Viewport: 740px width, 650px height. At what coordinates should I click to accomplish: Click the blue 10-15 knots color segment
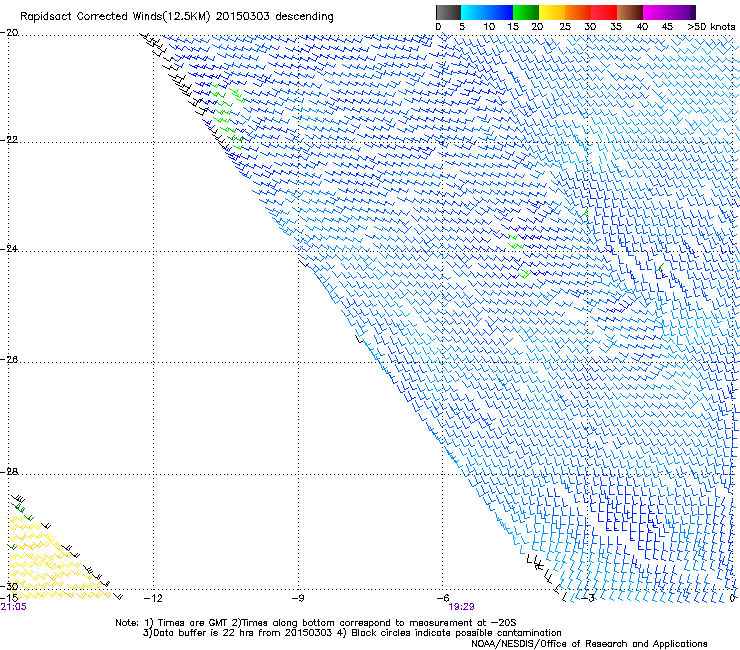[500, 12]
